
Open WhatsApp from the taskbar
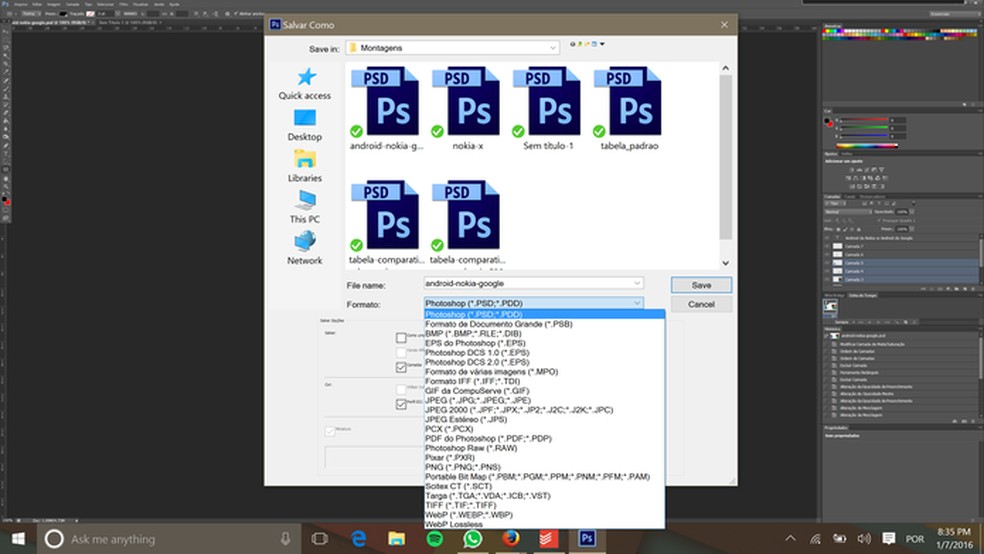tap(473, 539)
